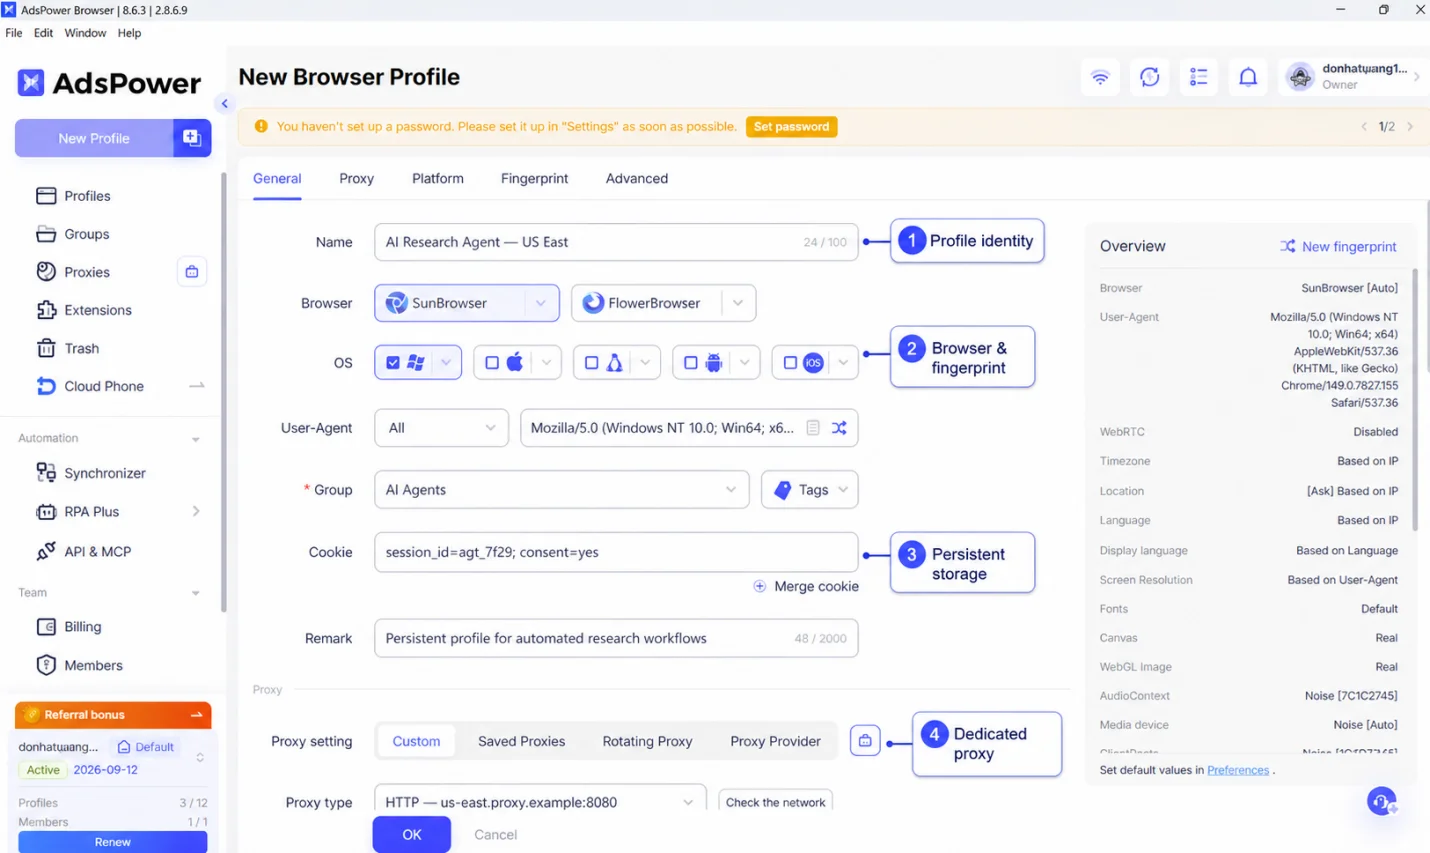Image resolution: width=1430 pixels, height=853 pixels.
Task: Click OK to save profile
Action: [x=412, y=834]
